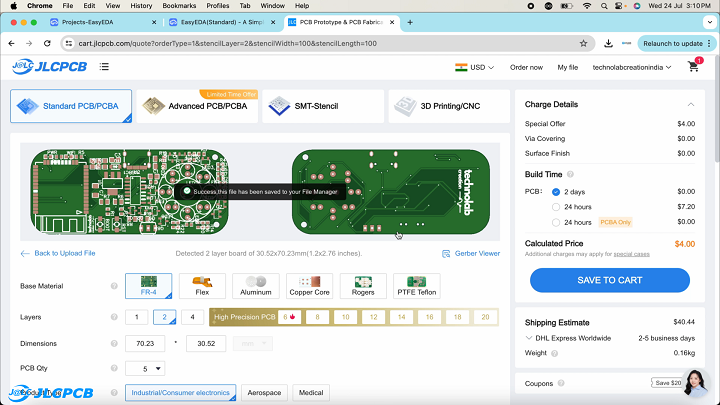This screenshot has height=405, width=720.
Task: Expand technolabcreationindia account menu
Action: [x=631, y=68]
